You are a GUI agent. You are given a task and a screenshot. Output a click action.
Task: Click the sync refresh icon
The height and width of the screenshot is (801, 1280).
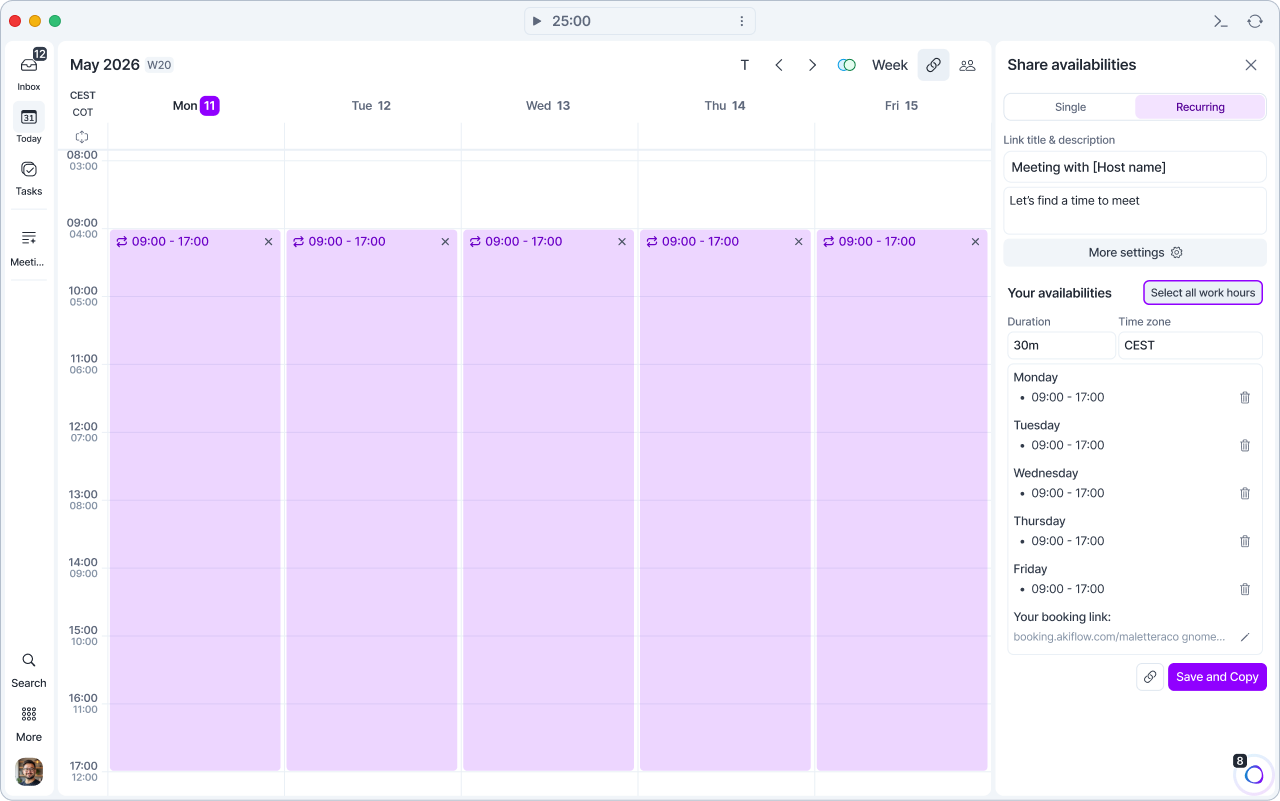pyautogui.click(x=1254, y=21)
